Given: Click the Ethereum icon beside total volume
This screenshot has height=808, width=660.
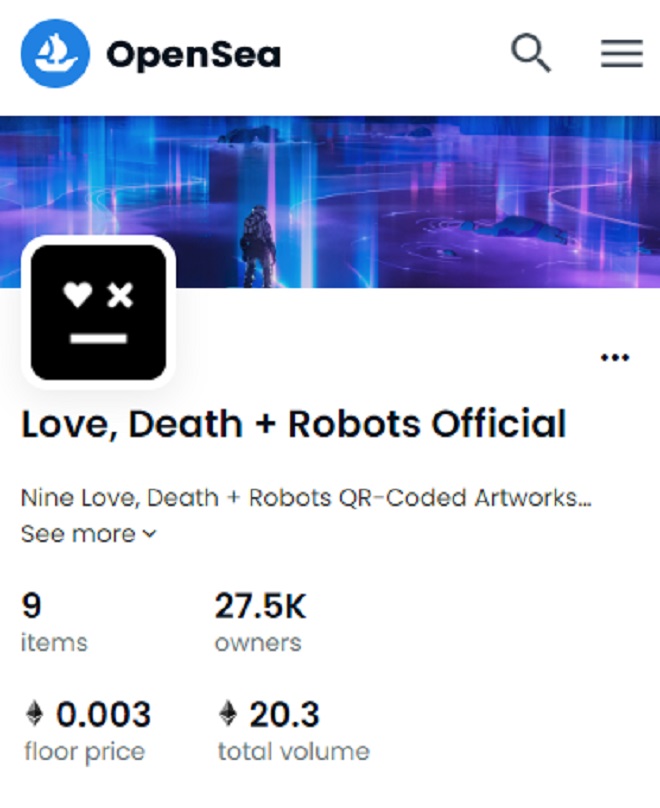Looking at the screenshot, I should pyautogui.click(x=229, y=714).
